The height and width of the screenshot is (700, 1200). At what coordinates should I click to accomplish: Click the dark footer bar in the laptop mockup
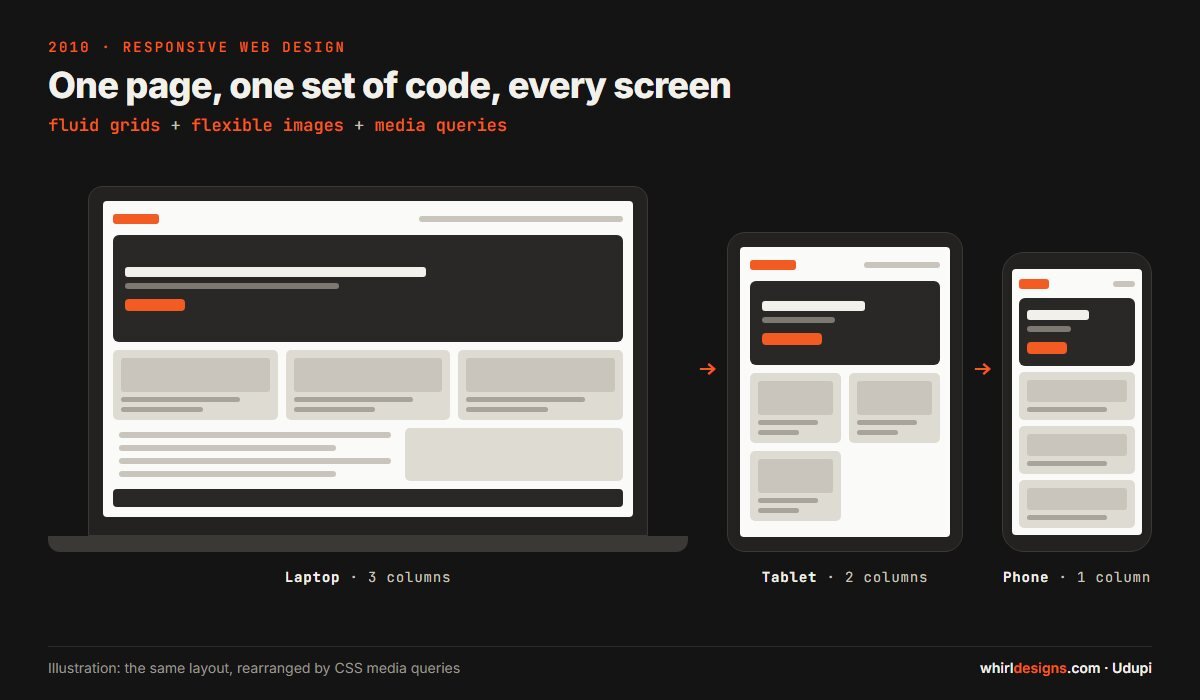click(368, 498)
